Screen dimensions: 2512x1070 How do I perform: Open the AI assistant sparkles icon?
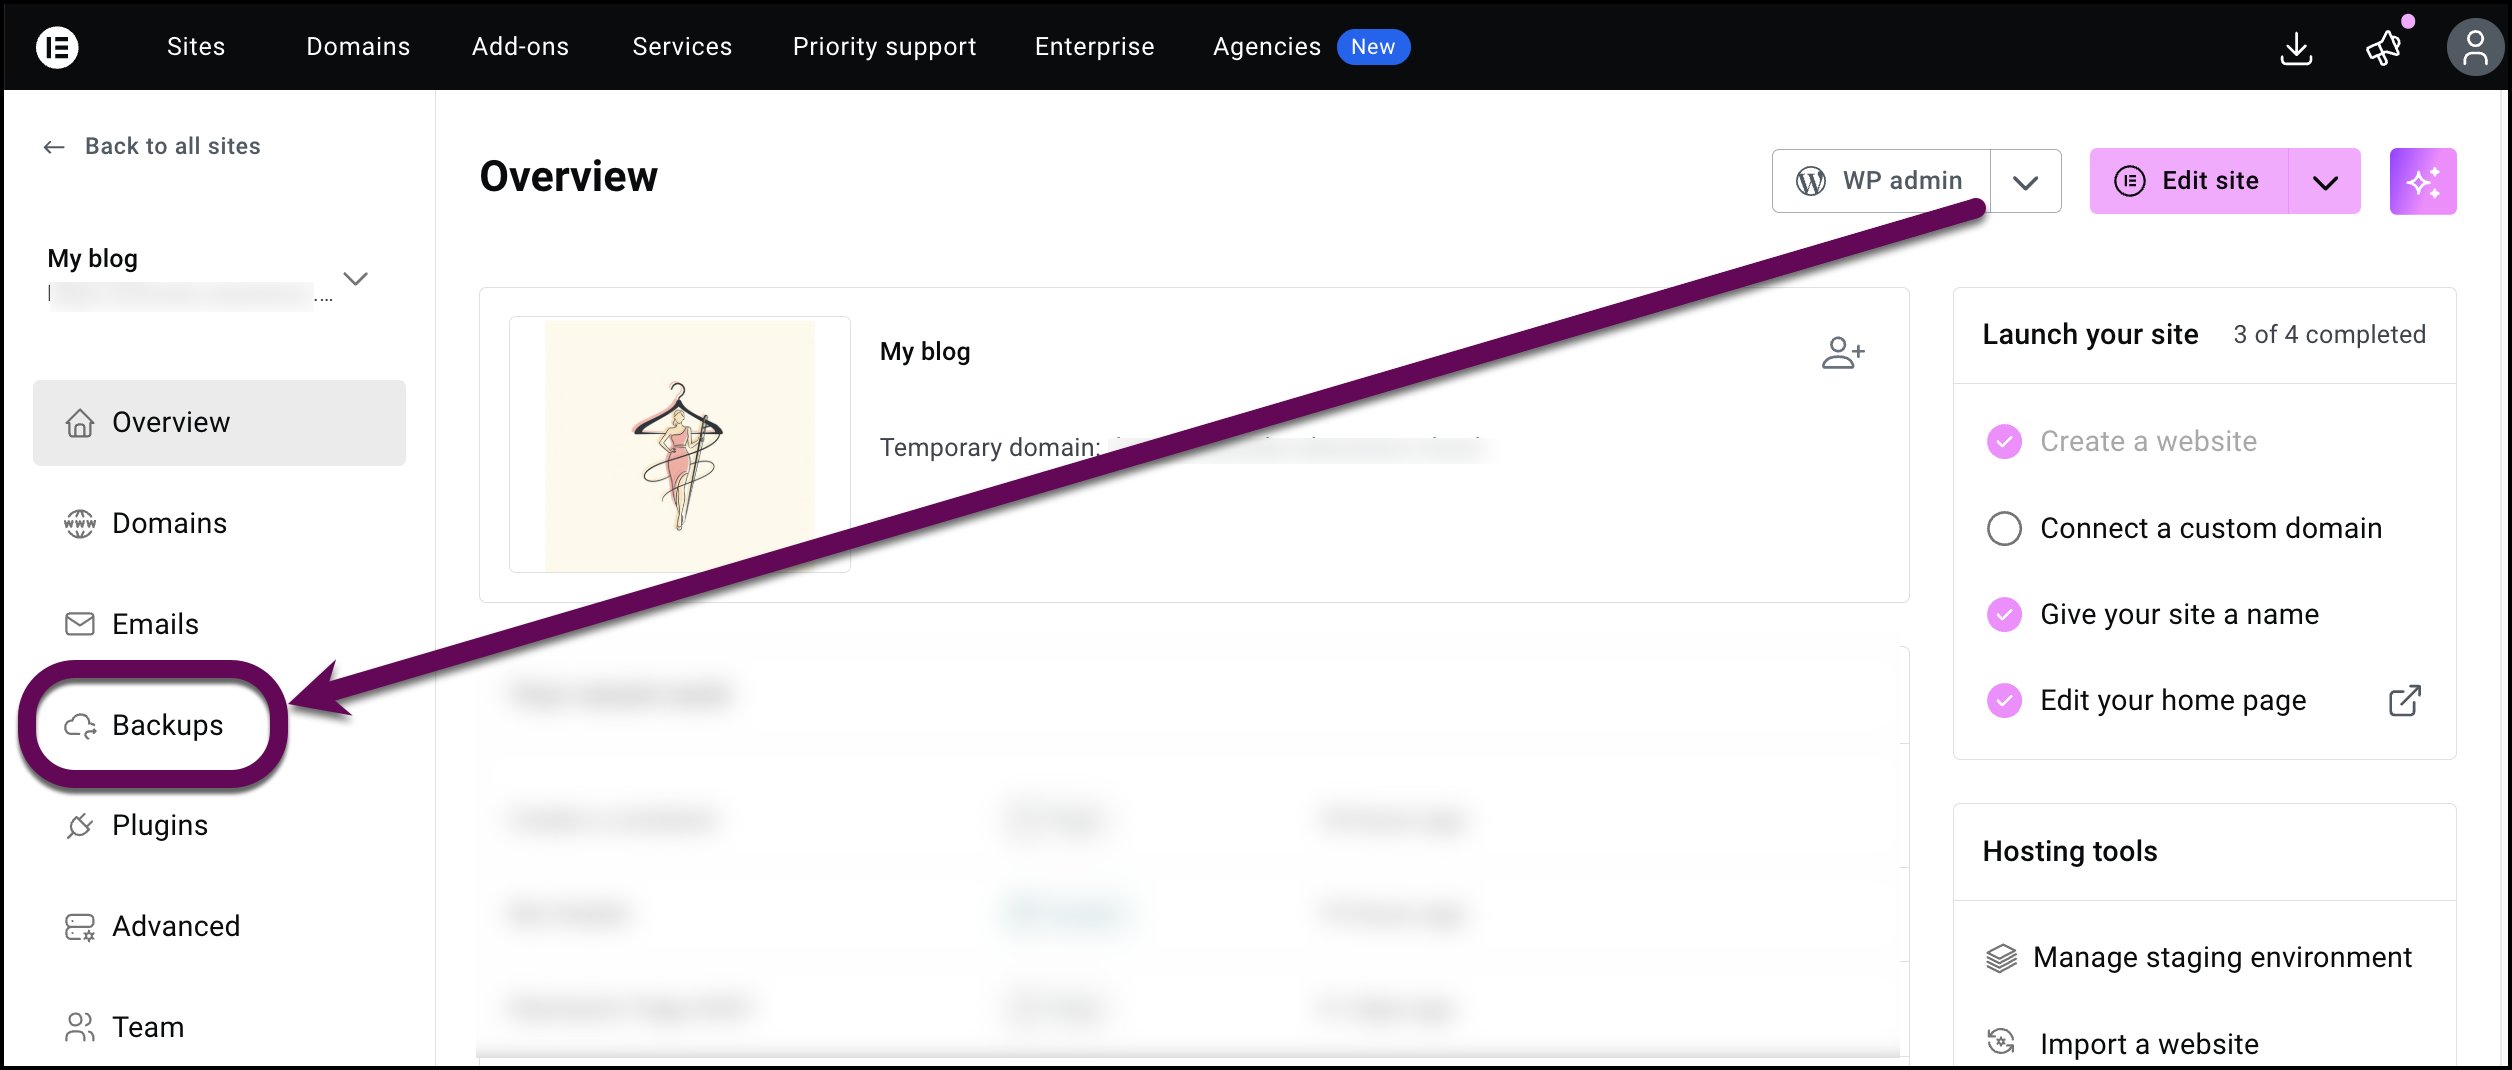point(2423,181)
